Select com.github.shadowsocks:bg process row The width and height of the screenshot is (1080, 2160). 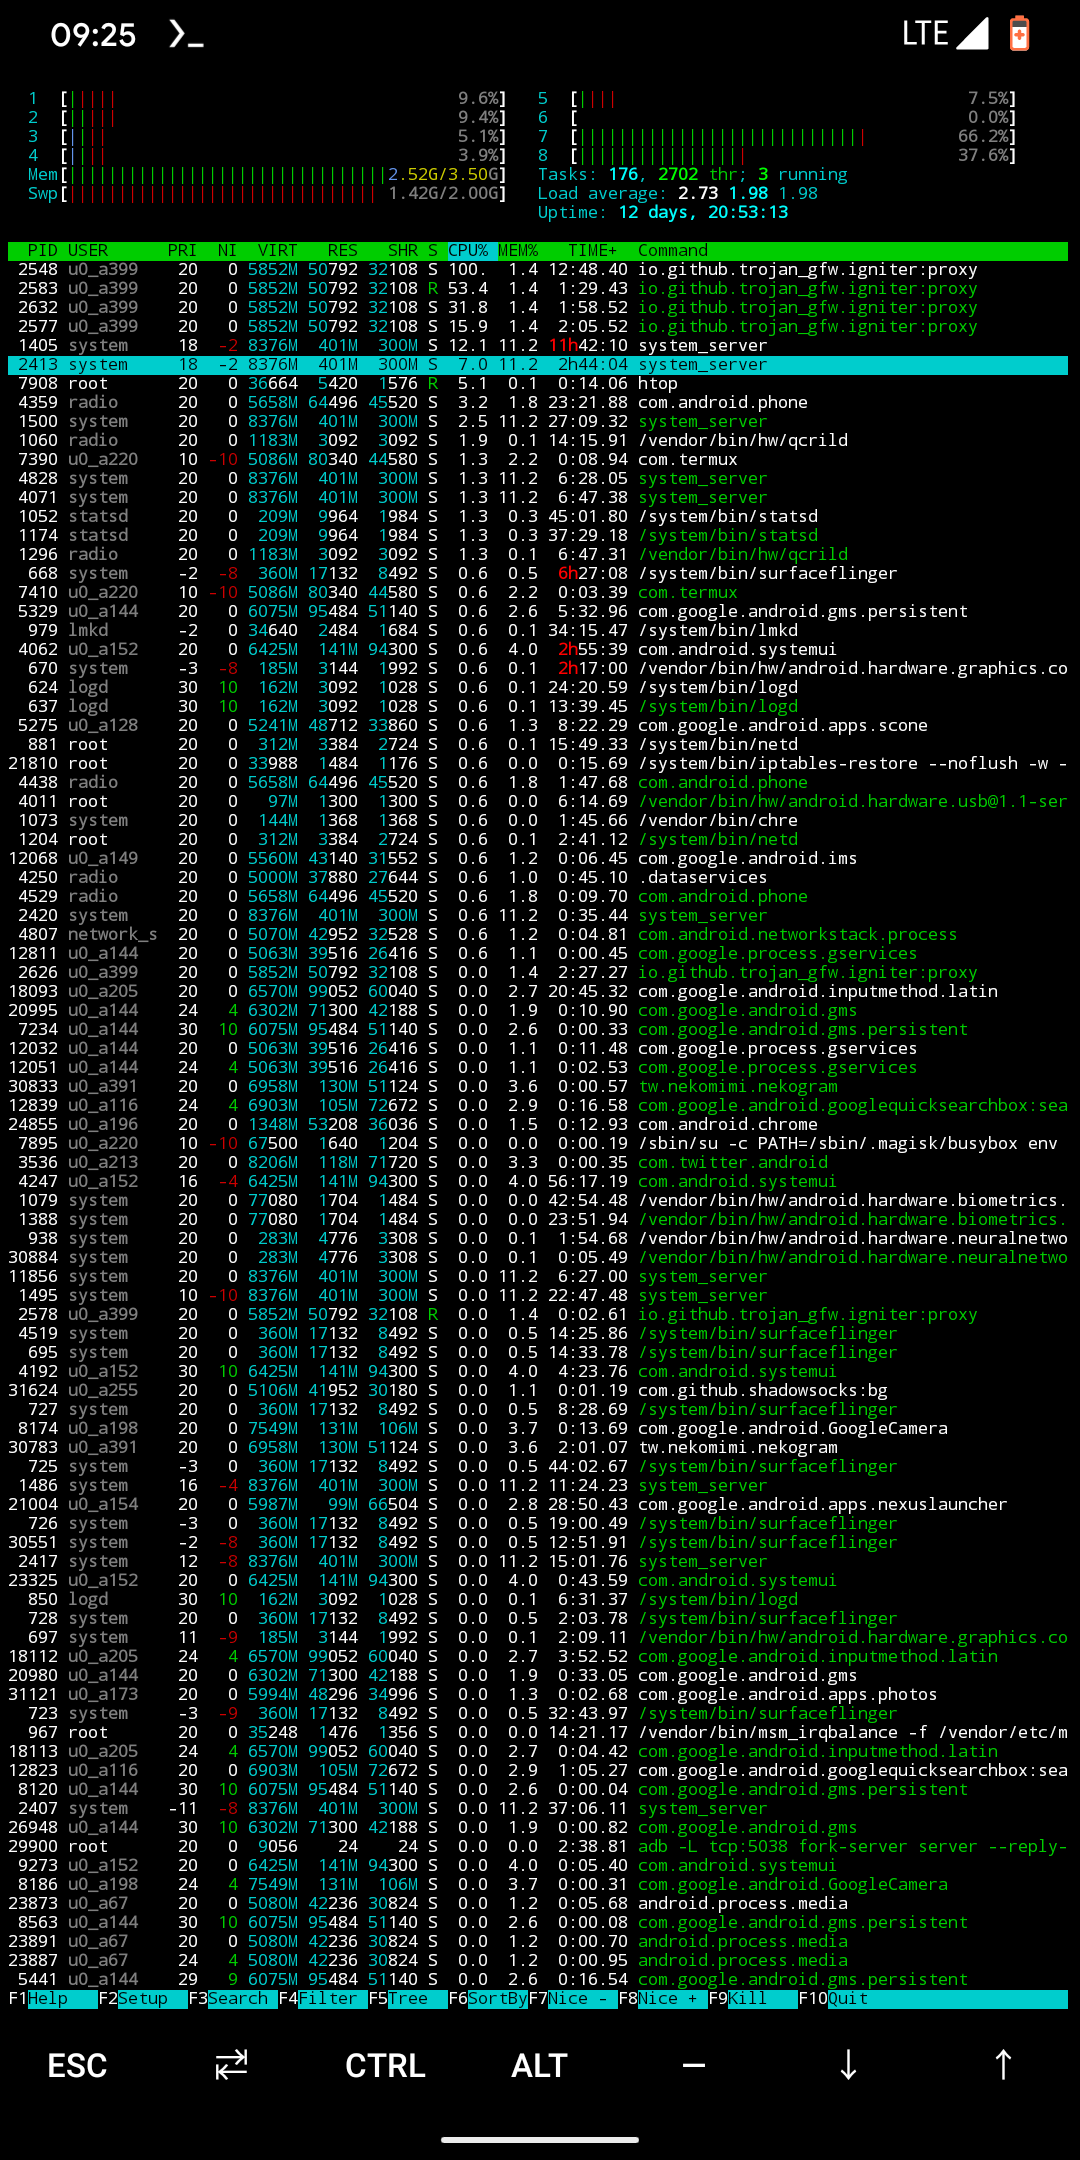coord(538,1391)
